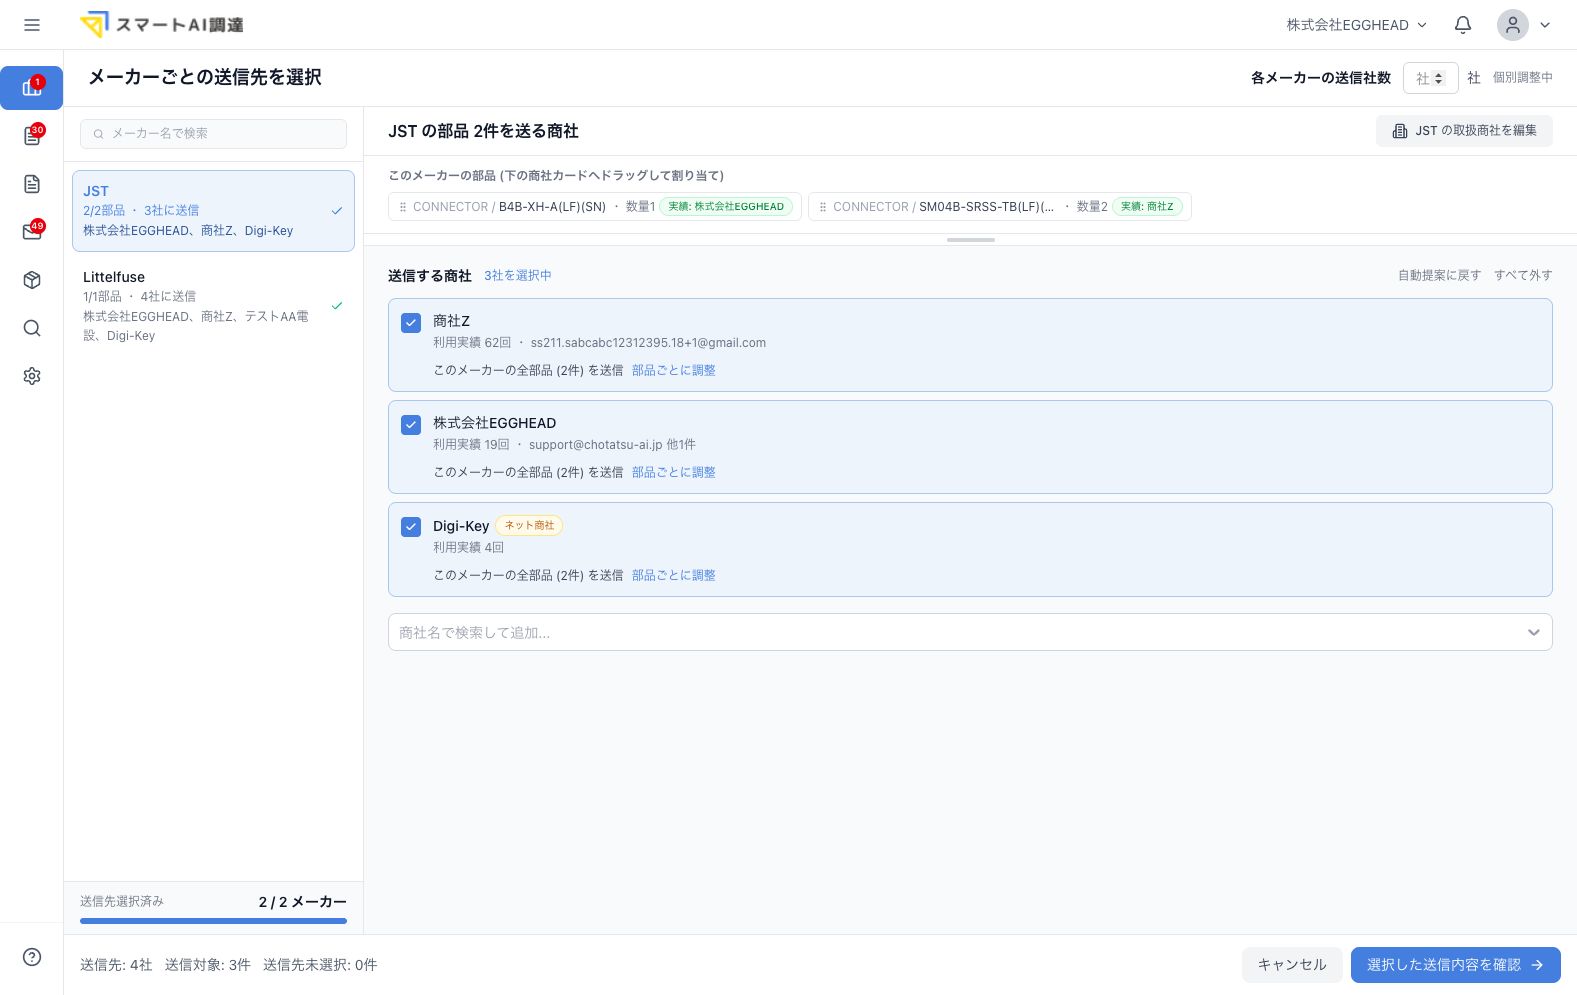Click JST の取扱商社を編集 button
1577x995 pixels.
pyautogui.click(x=1464, y=131)
